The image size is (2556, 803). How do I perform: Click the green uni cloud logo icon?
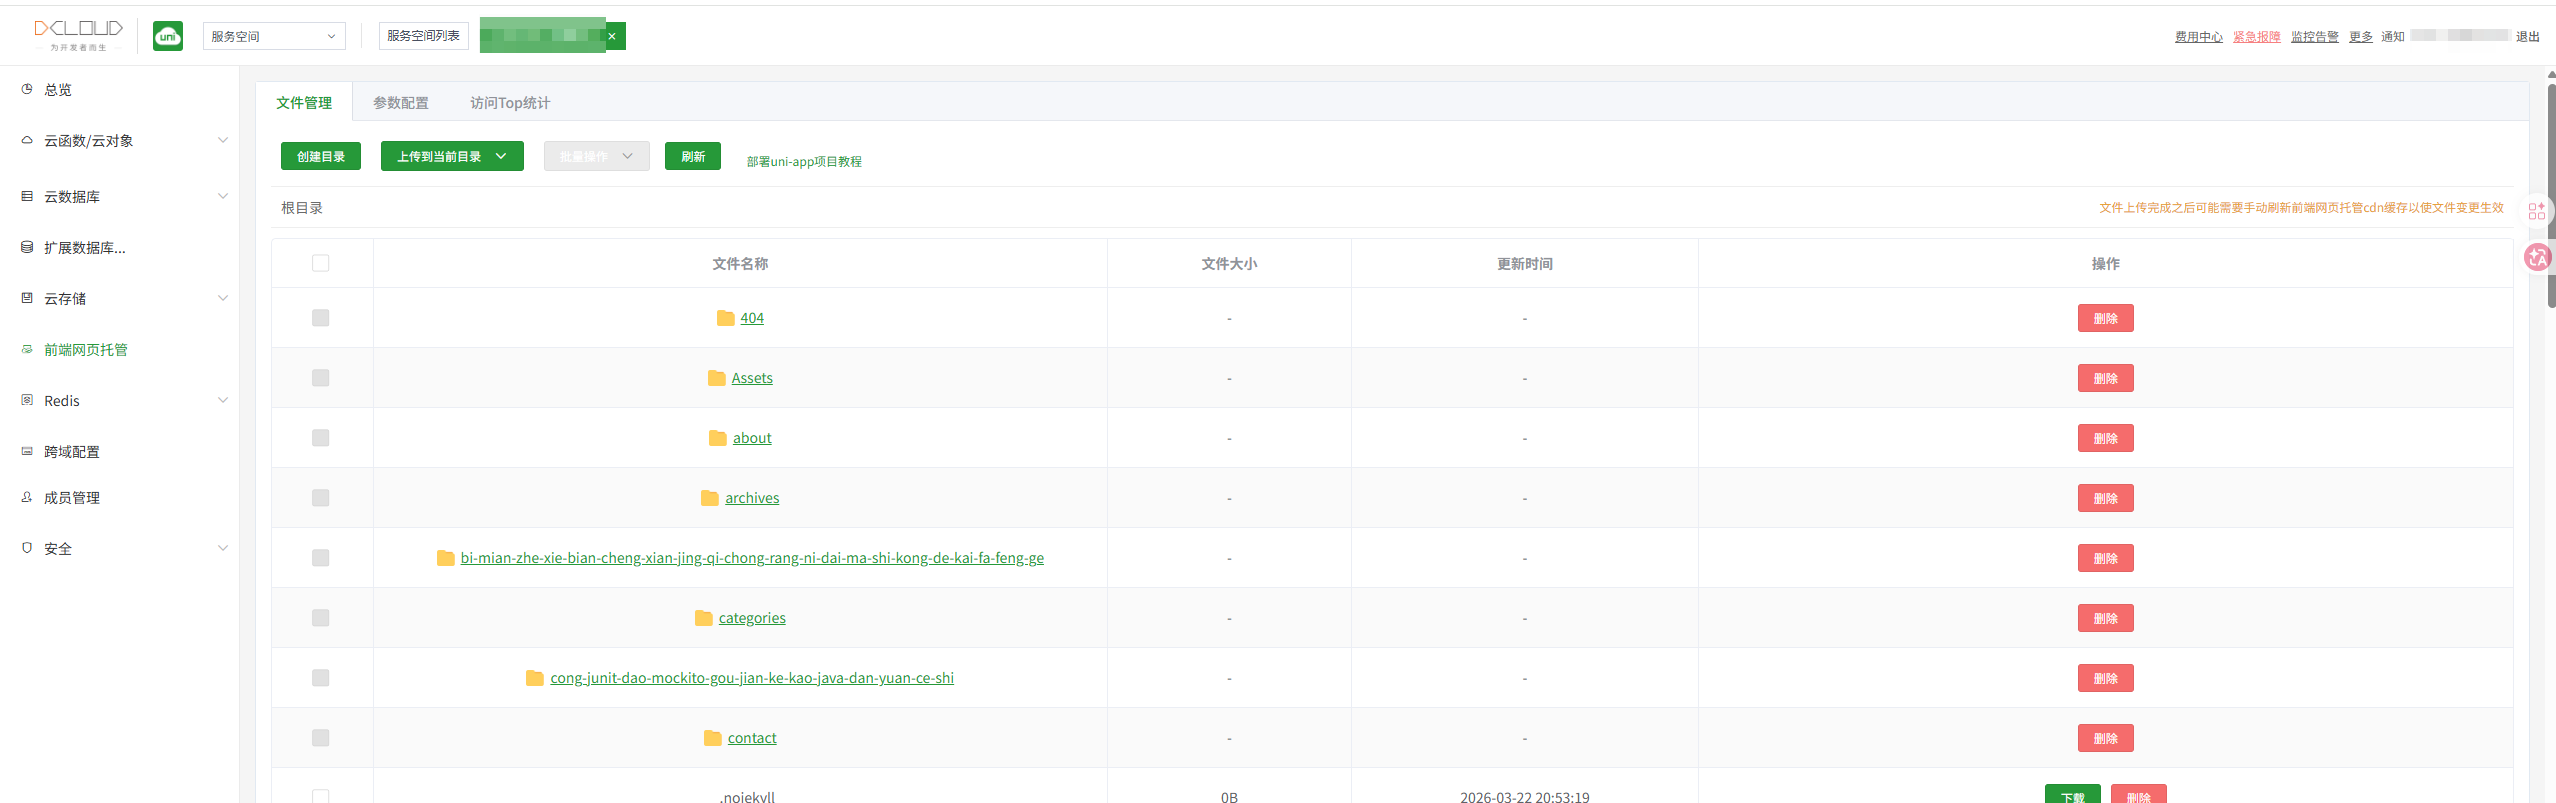coord(168,37)
